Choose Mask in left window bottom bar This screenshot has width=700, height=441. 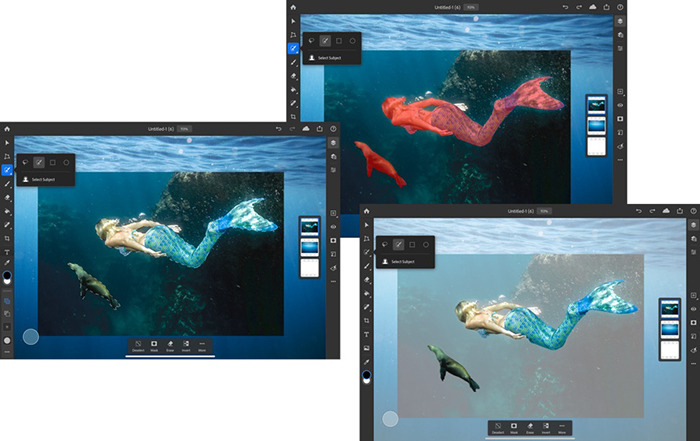[154, 345]
